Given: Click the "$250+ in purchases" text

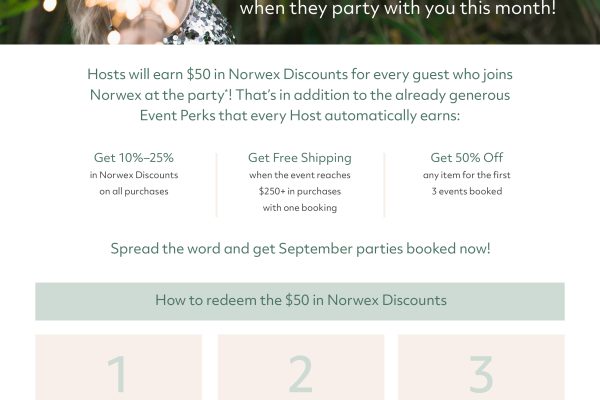Looking at the screenshot, I should tap(300, 191).
